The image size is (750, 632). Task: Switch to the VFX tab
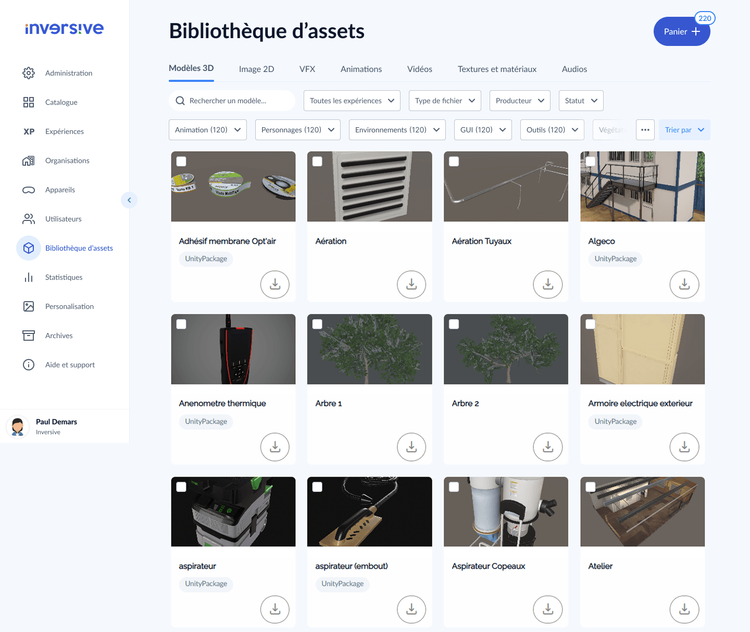click(x=307, y=69)
